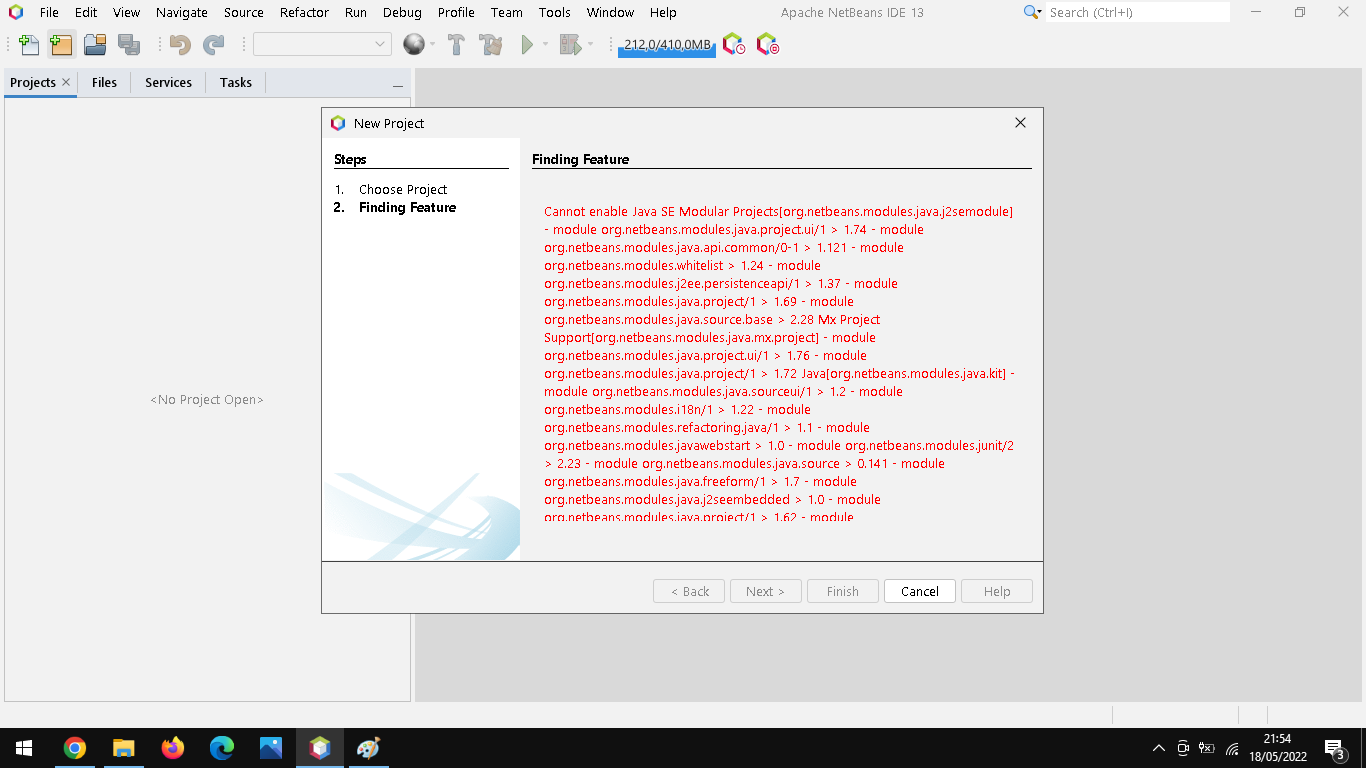Image resolution: width=1366 pixels, height=768 pixels.
Task: Click the Open Project toolbar icon
Action: tap(95, 44)
